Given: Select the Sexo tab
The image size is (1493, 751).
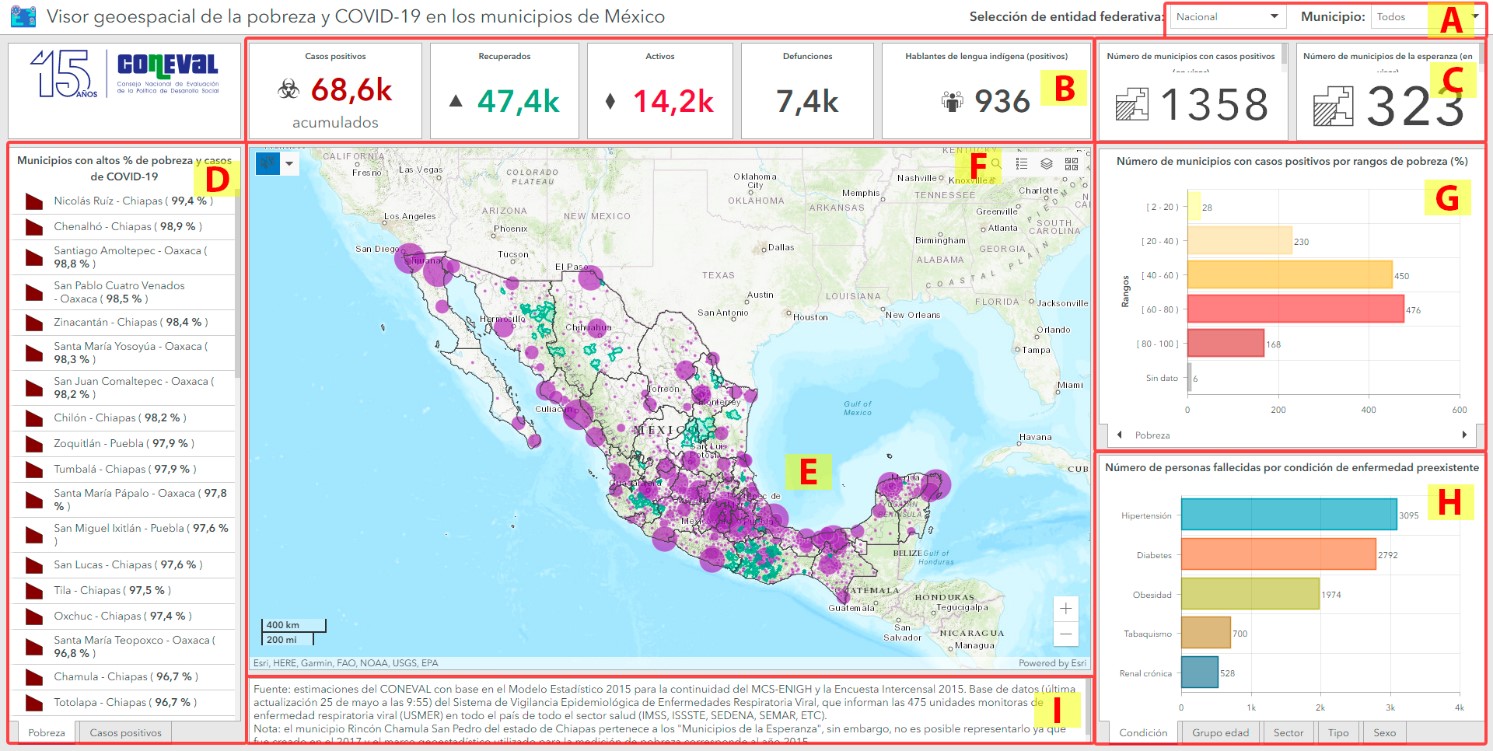Looking at the screenshot, I should point(1385,733).
